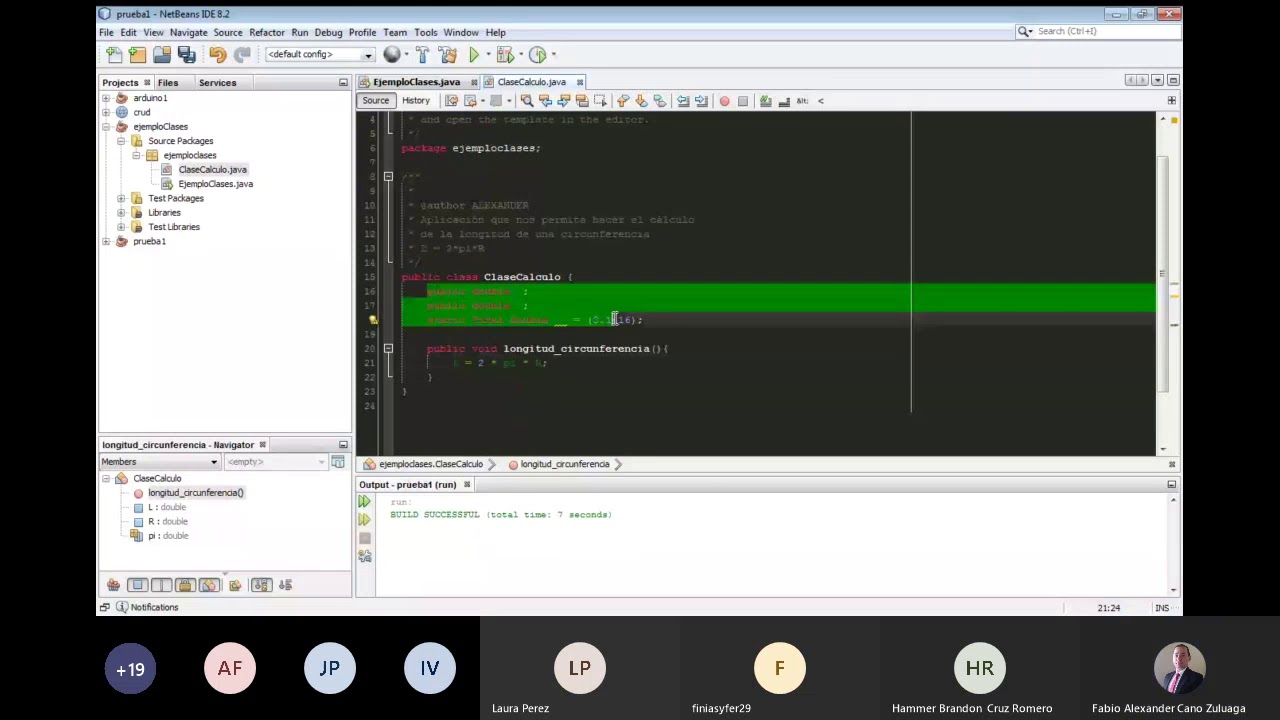Open the Refactor menu

[x=267, y=32]
